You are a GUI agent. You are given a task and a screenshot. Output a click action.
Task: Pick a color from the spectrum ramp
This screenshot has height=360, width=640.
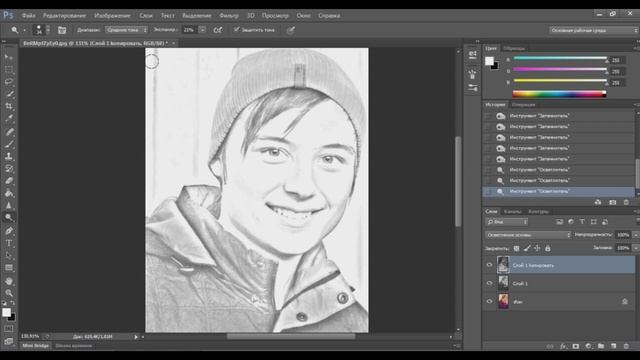tap(559, 94)
